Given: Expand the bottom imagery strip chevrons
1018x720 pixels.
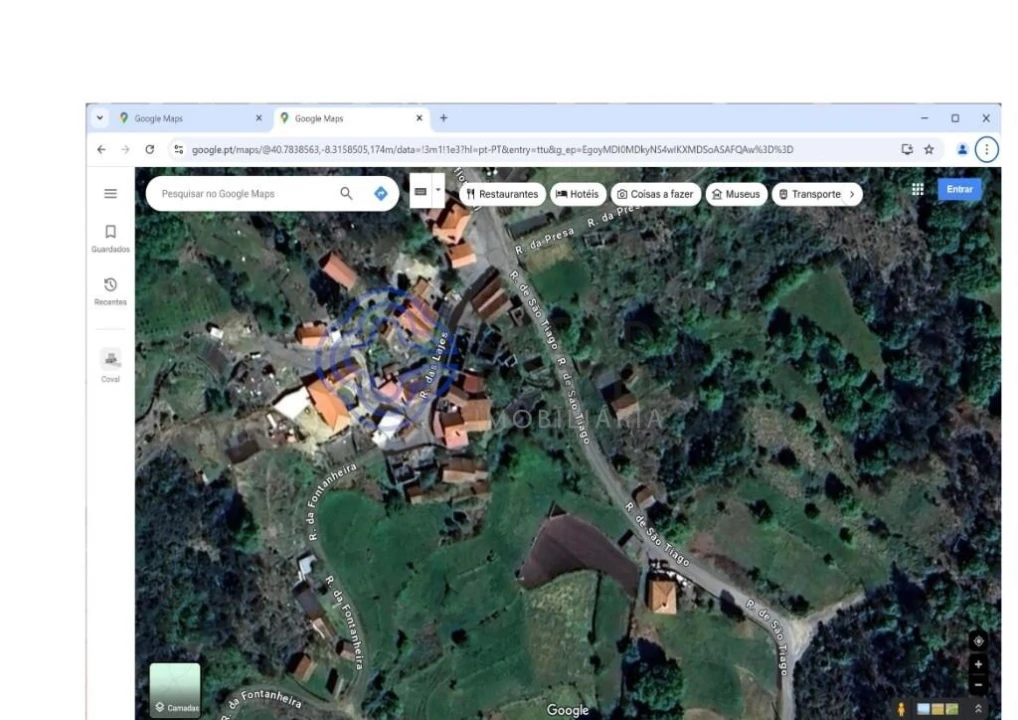Looking at the screenshot, I should pos(978,709).
